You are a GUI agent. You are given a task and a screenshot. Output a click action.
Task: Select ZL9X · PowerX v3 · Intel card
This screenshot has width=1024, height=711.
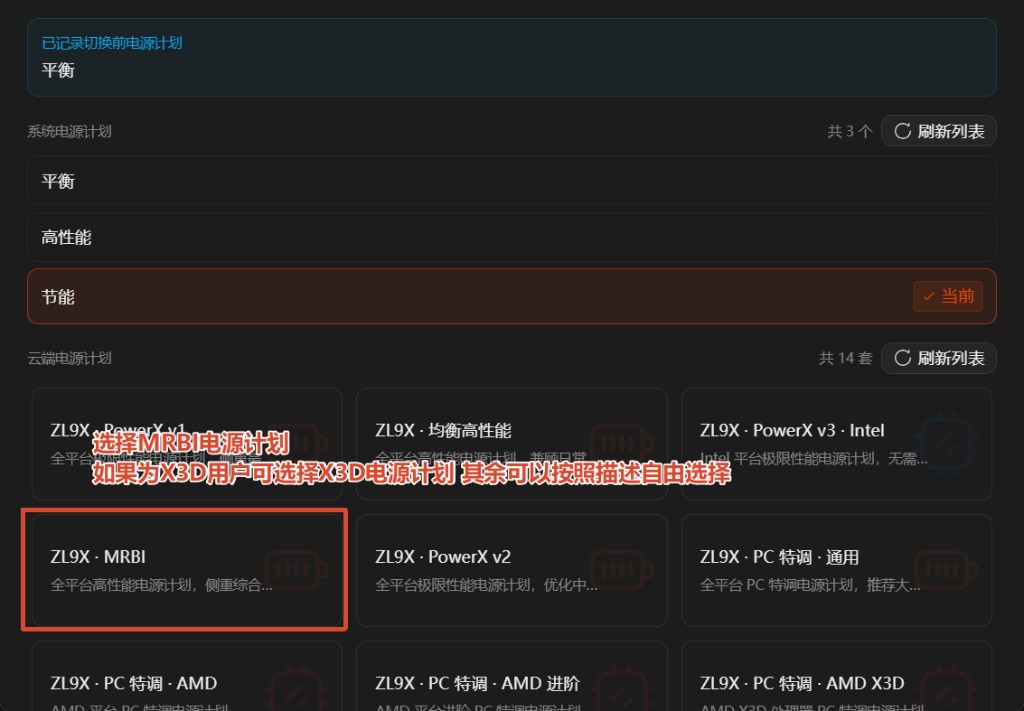click(836, 444)
